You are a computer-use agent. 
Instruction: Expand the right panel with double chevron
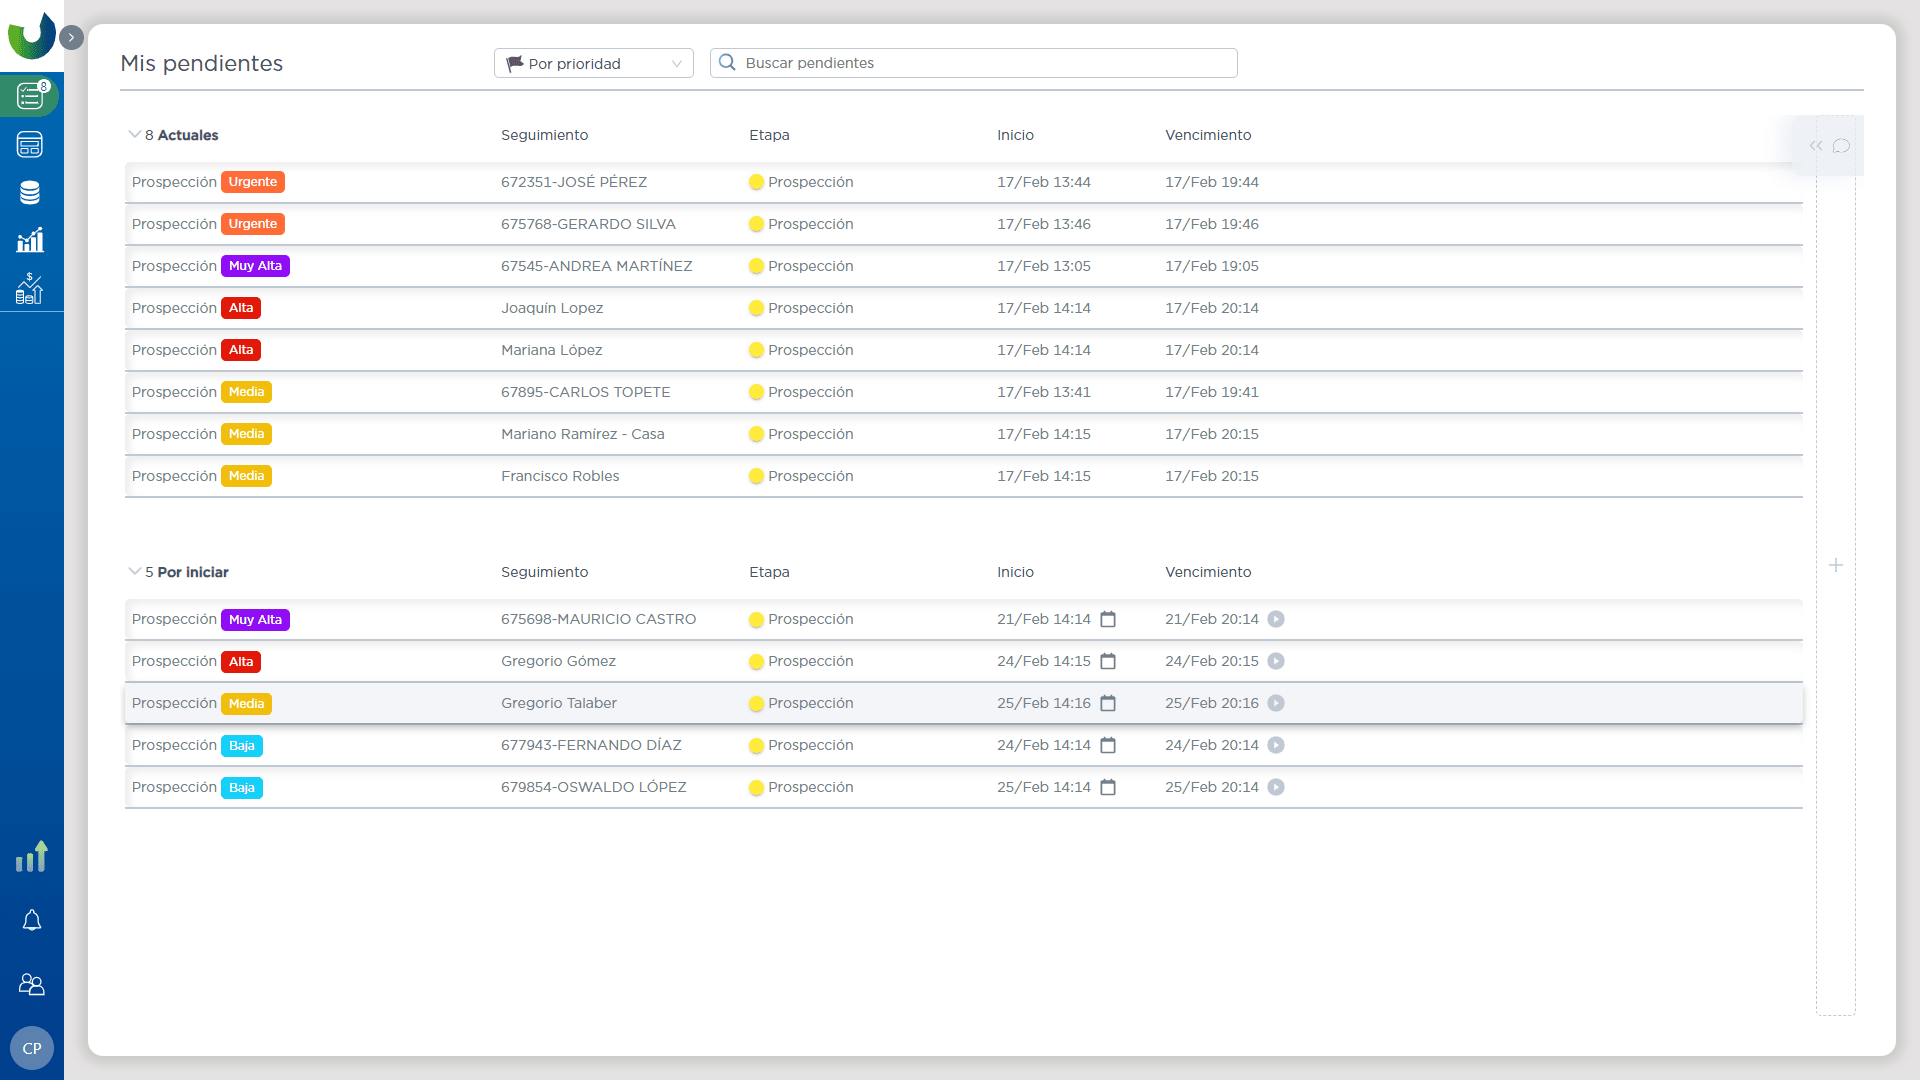point(1816,146)
